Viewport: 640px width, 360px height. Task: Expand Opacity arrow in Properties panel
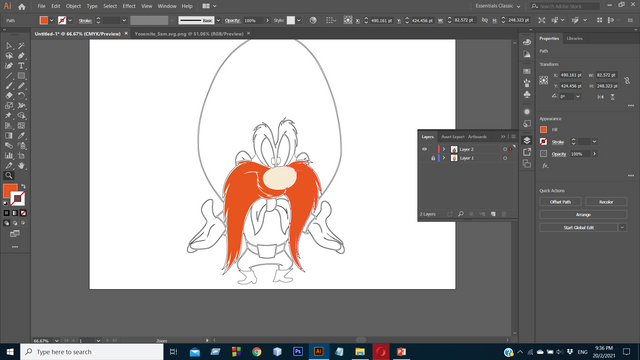tap(594, 154)
